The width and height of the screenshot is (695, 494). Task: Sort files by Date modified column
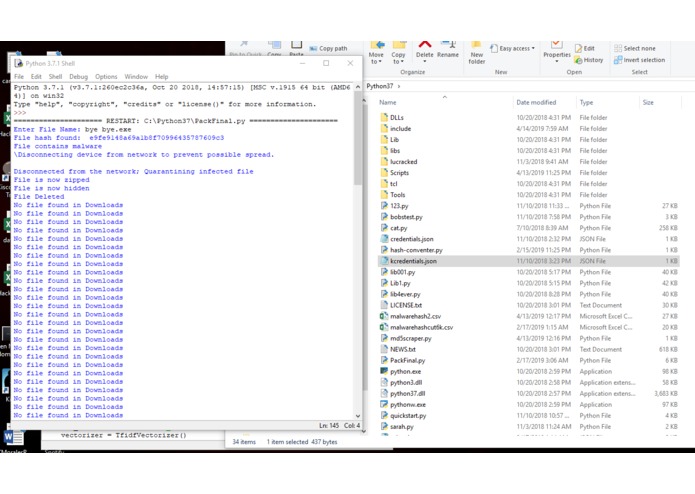coord(536,102)
